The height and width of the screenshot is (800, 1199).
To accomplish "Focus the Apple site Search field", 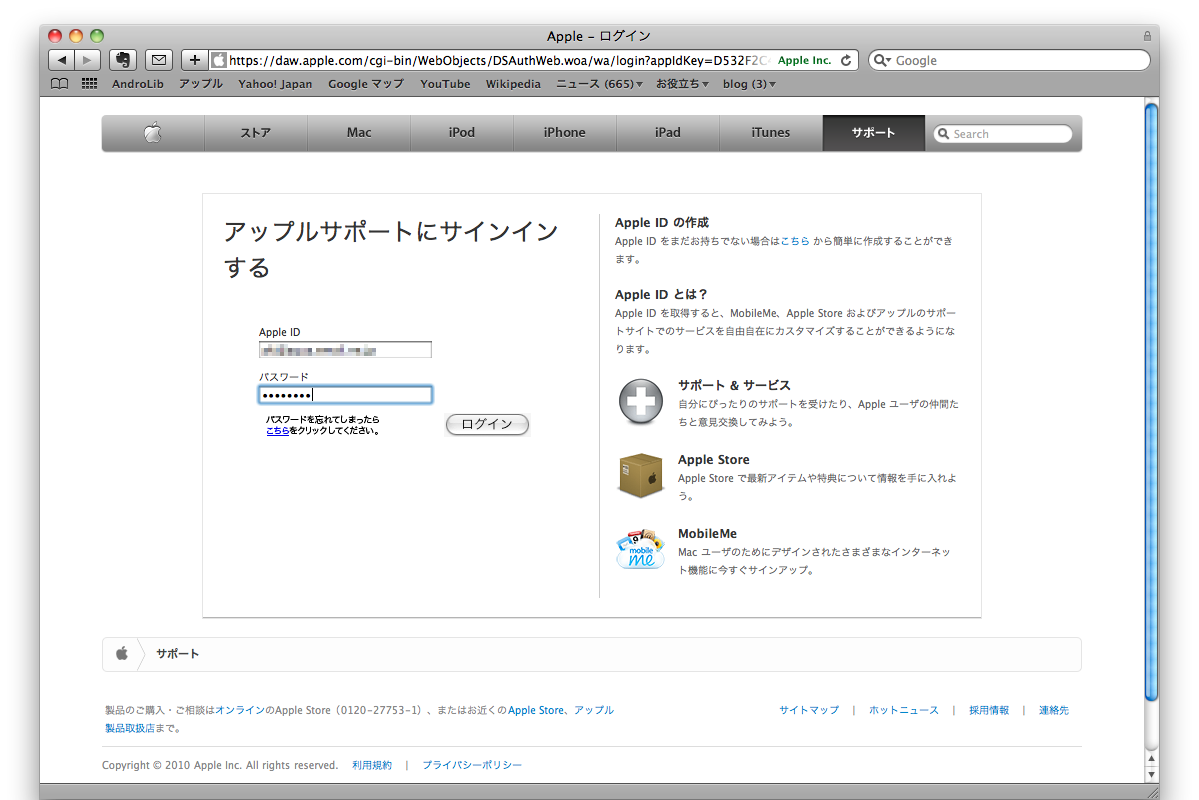I will 1002,134.
